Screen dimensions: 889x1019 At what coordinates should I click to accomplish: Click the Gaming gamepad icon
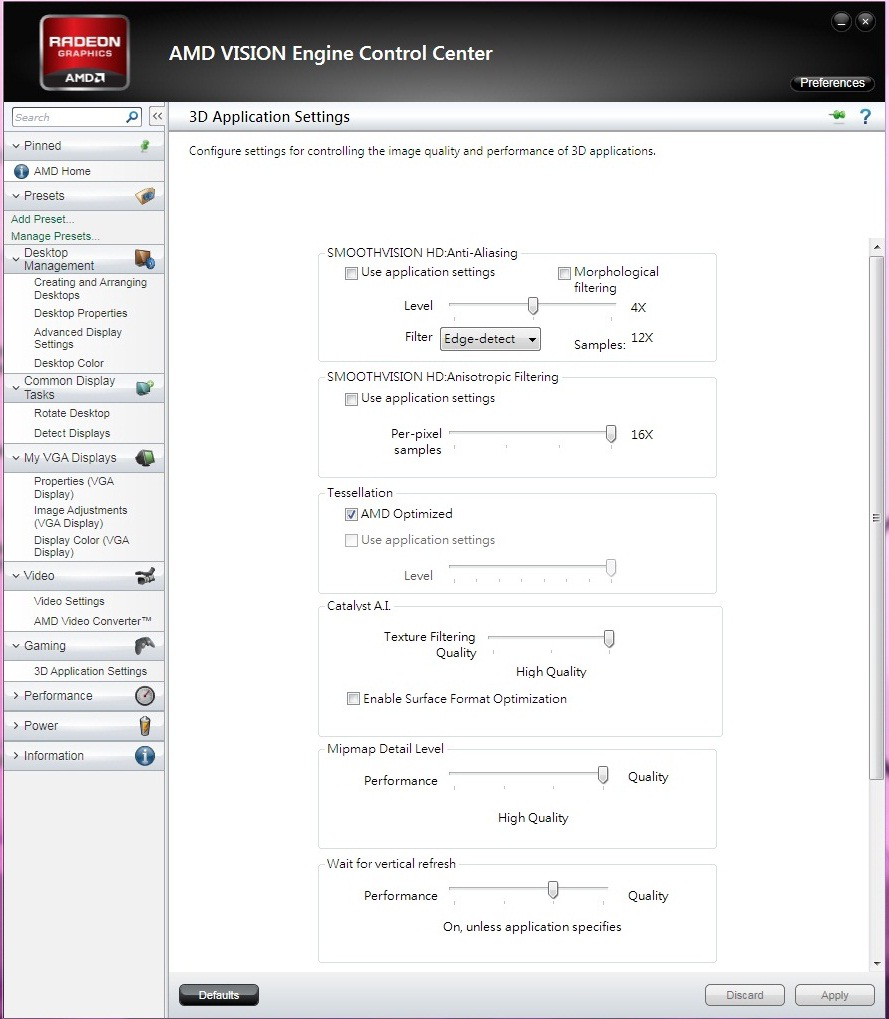pos(145,645)
